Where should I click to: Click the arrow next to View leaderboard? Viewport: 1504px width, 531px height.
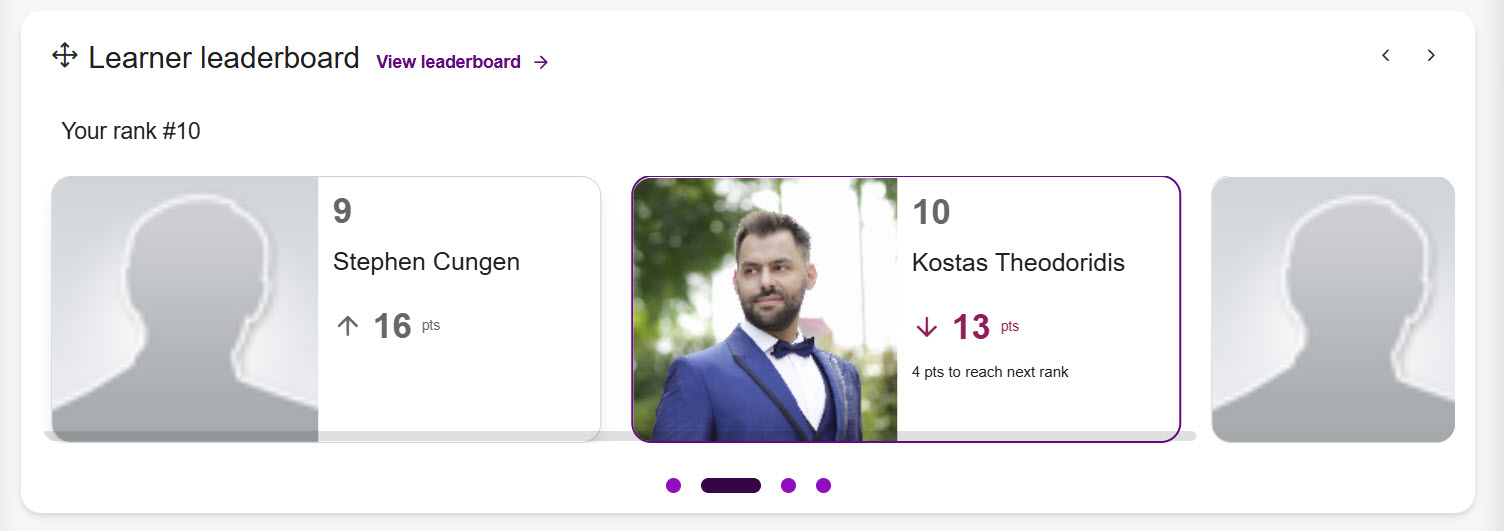click(541, 62)
